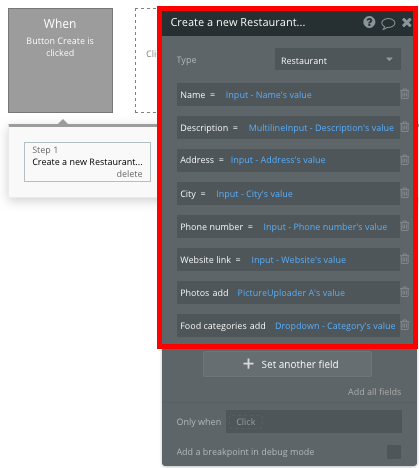Remove the Photos add field trash icon

point(405,292)
